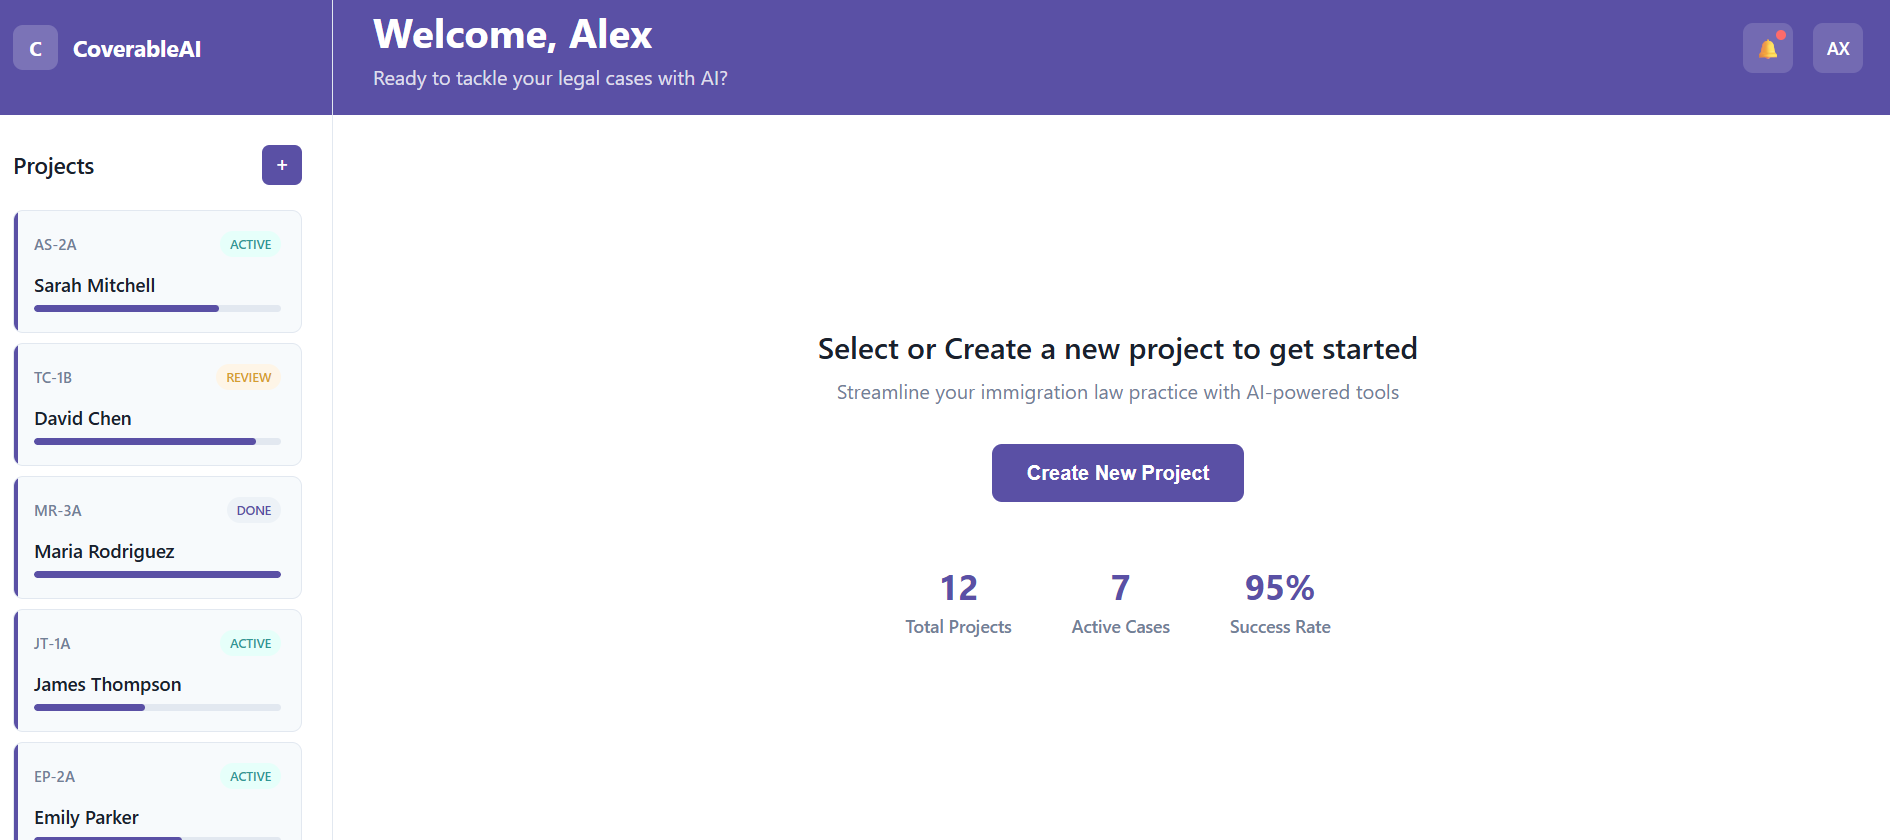Open the AX user avatar menu

point(1837,48)
